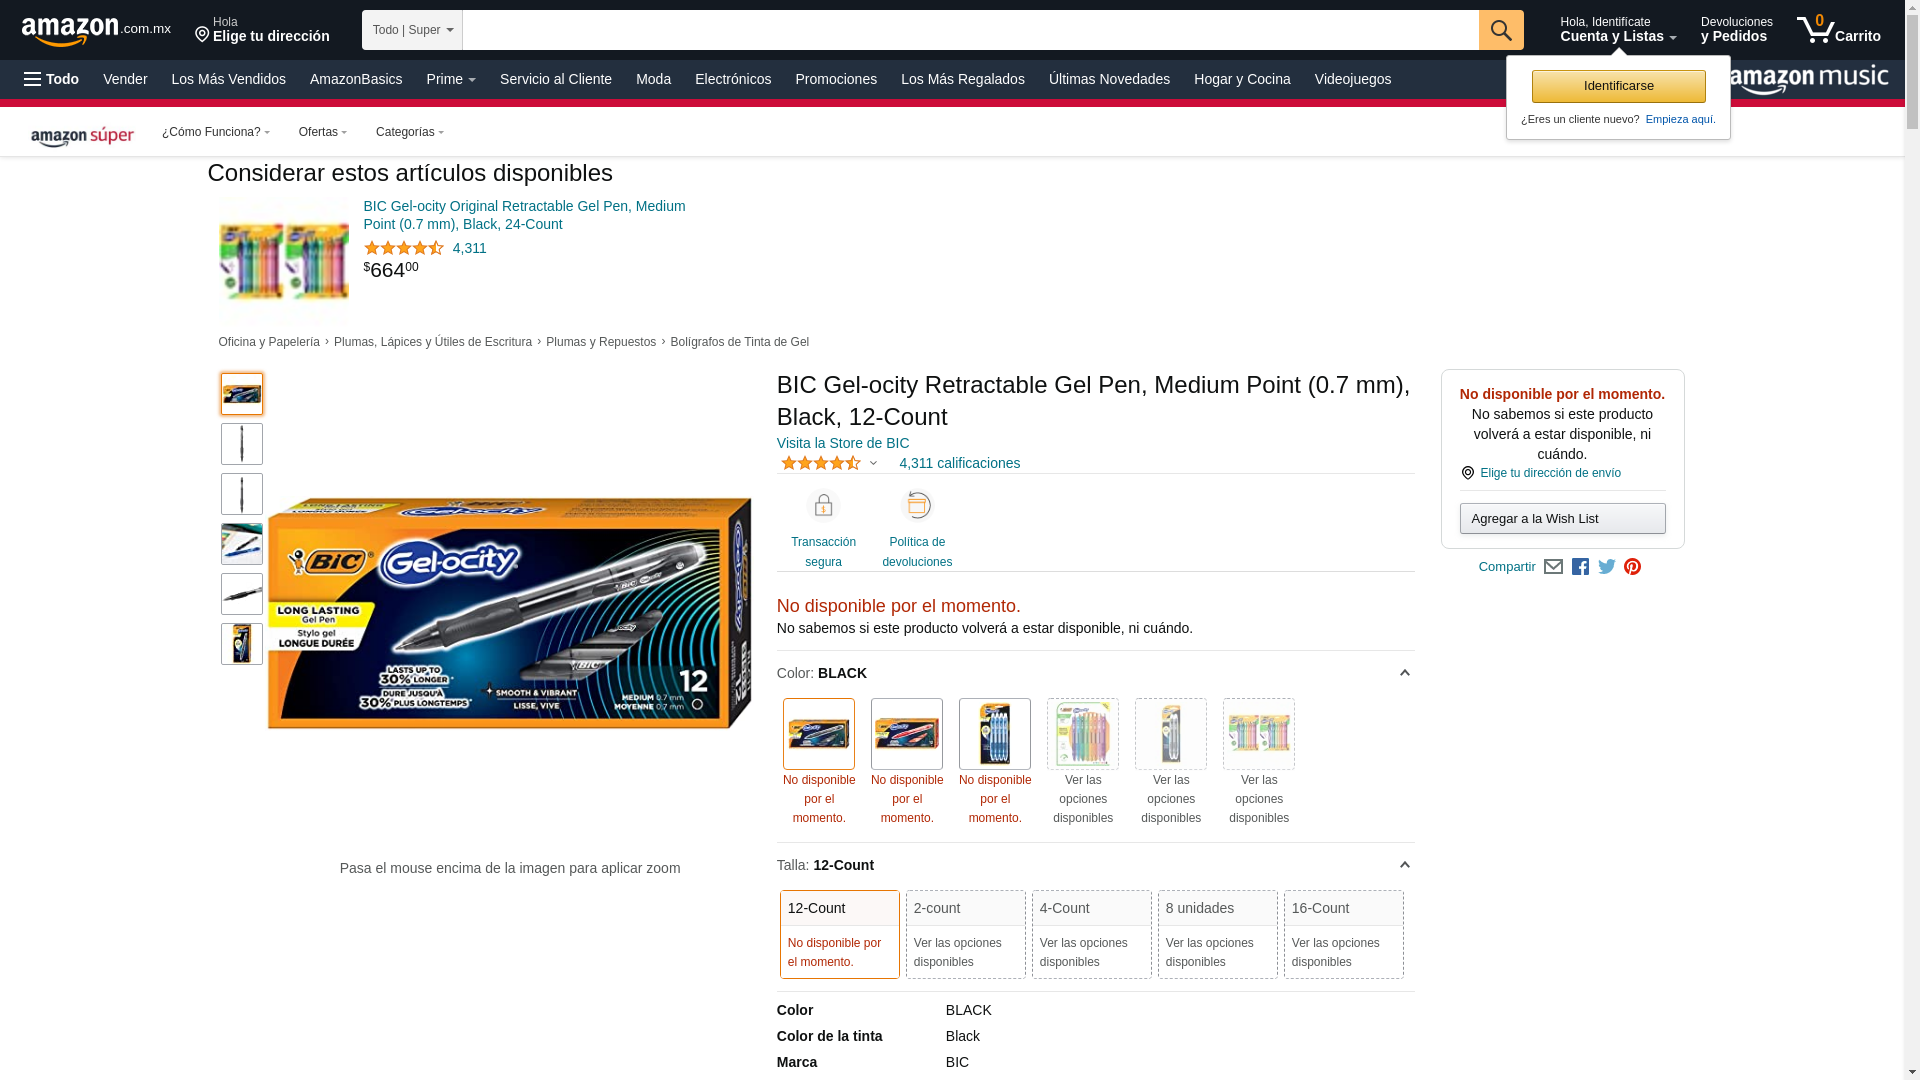
Task: Open the Todo | Super search category dropdown
Action: 412,30
